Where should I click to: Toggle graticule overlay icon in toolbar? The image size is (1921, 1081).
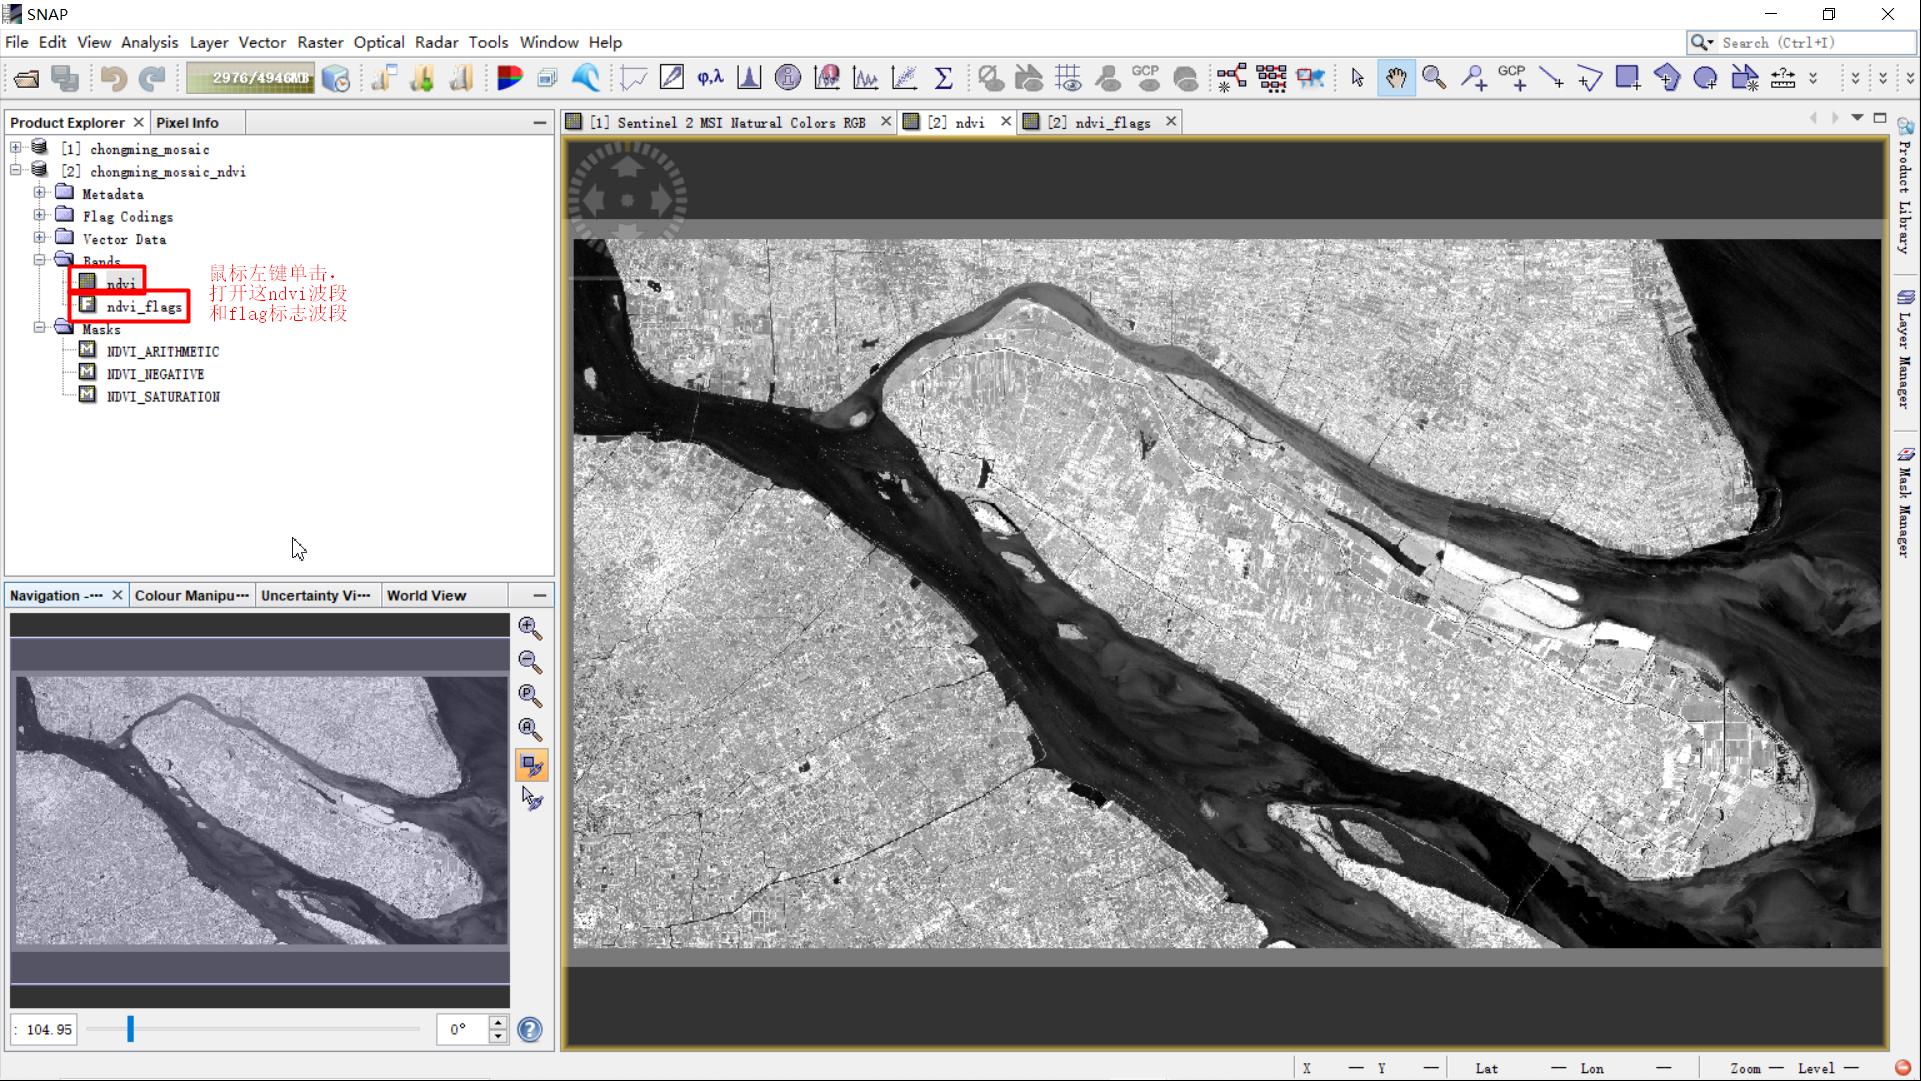point(1068,78)
